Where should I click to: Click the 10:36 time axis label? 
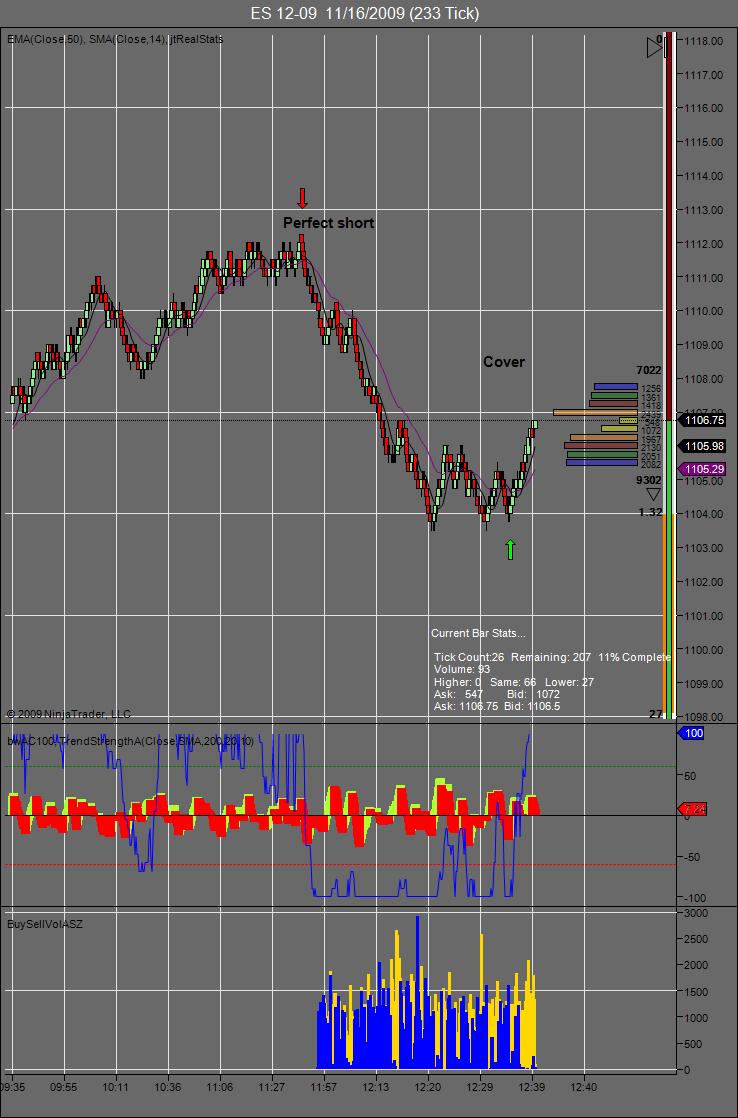tap(168, 1089)
